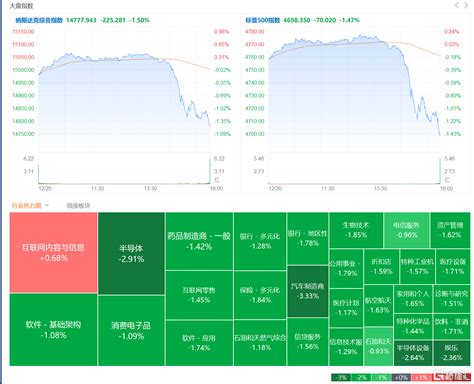Click the -1% legend color swatch
This screenshot has height=384, width=474.
[381, 377]
